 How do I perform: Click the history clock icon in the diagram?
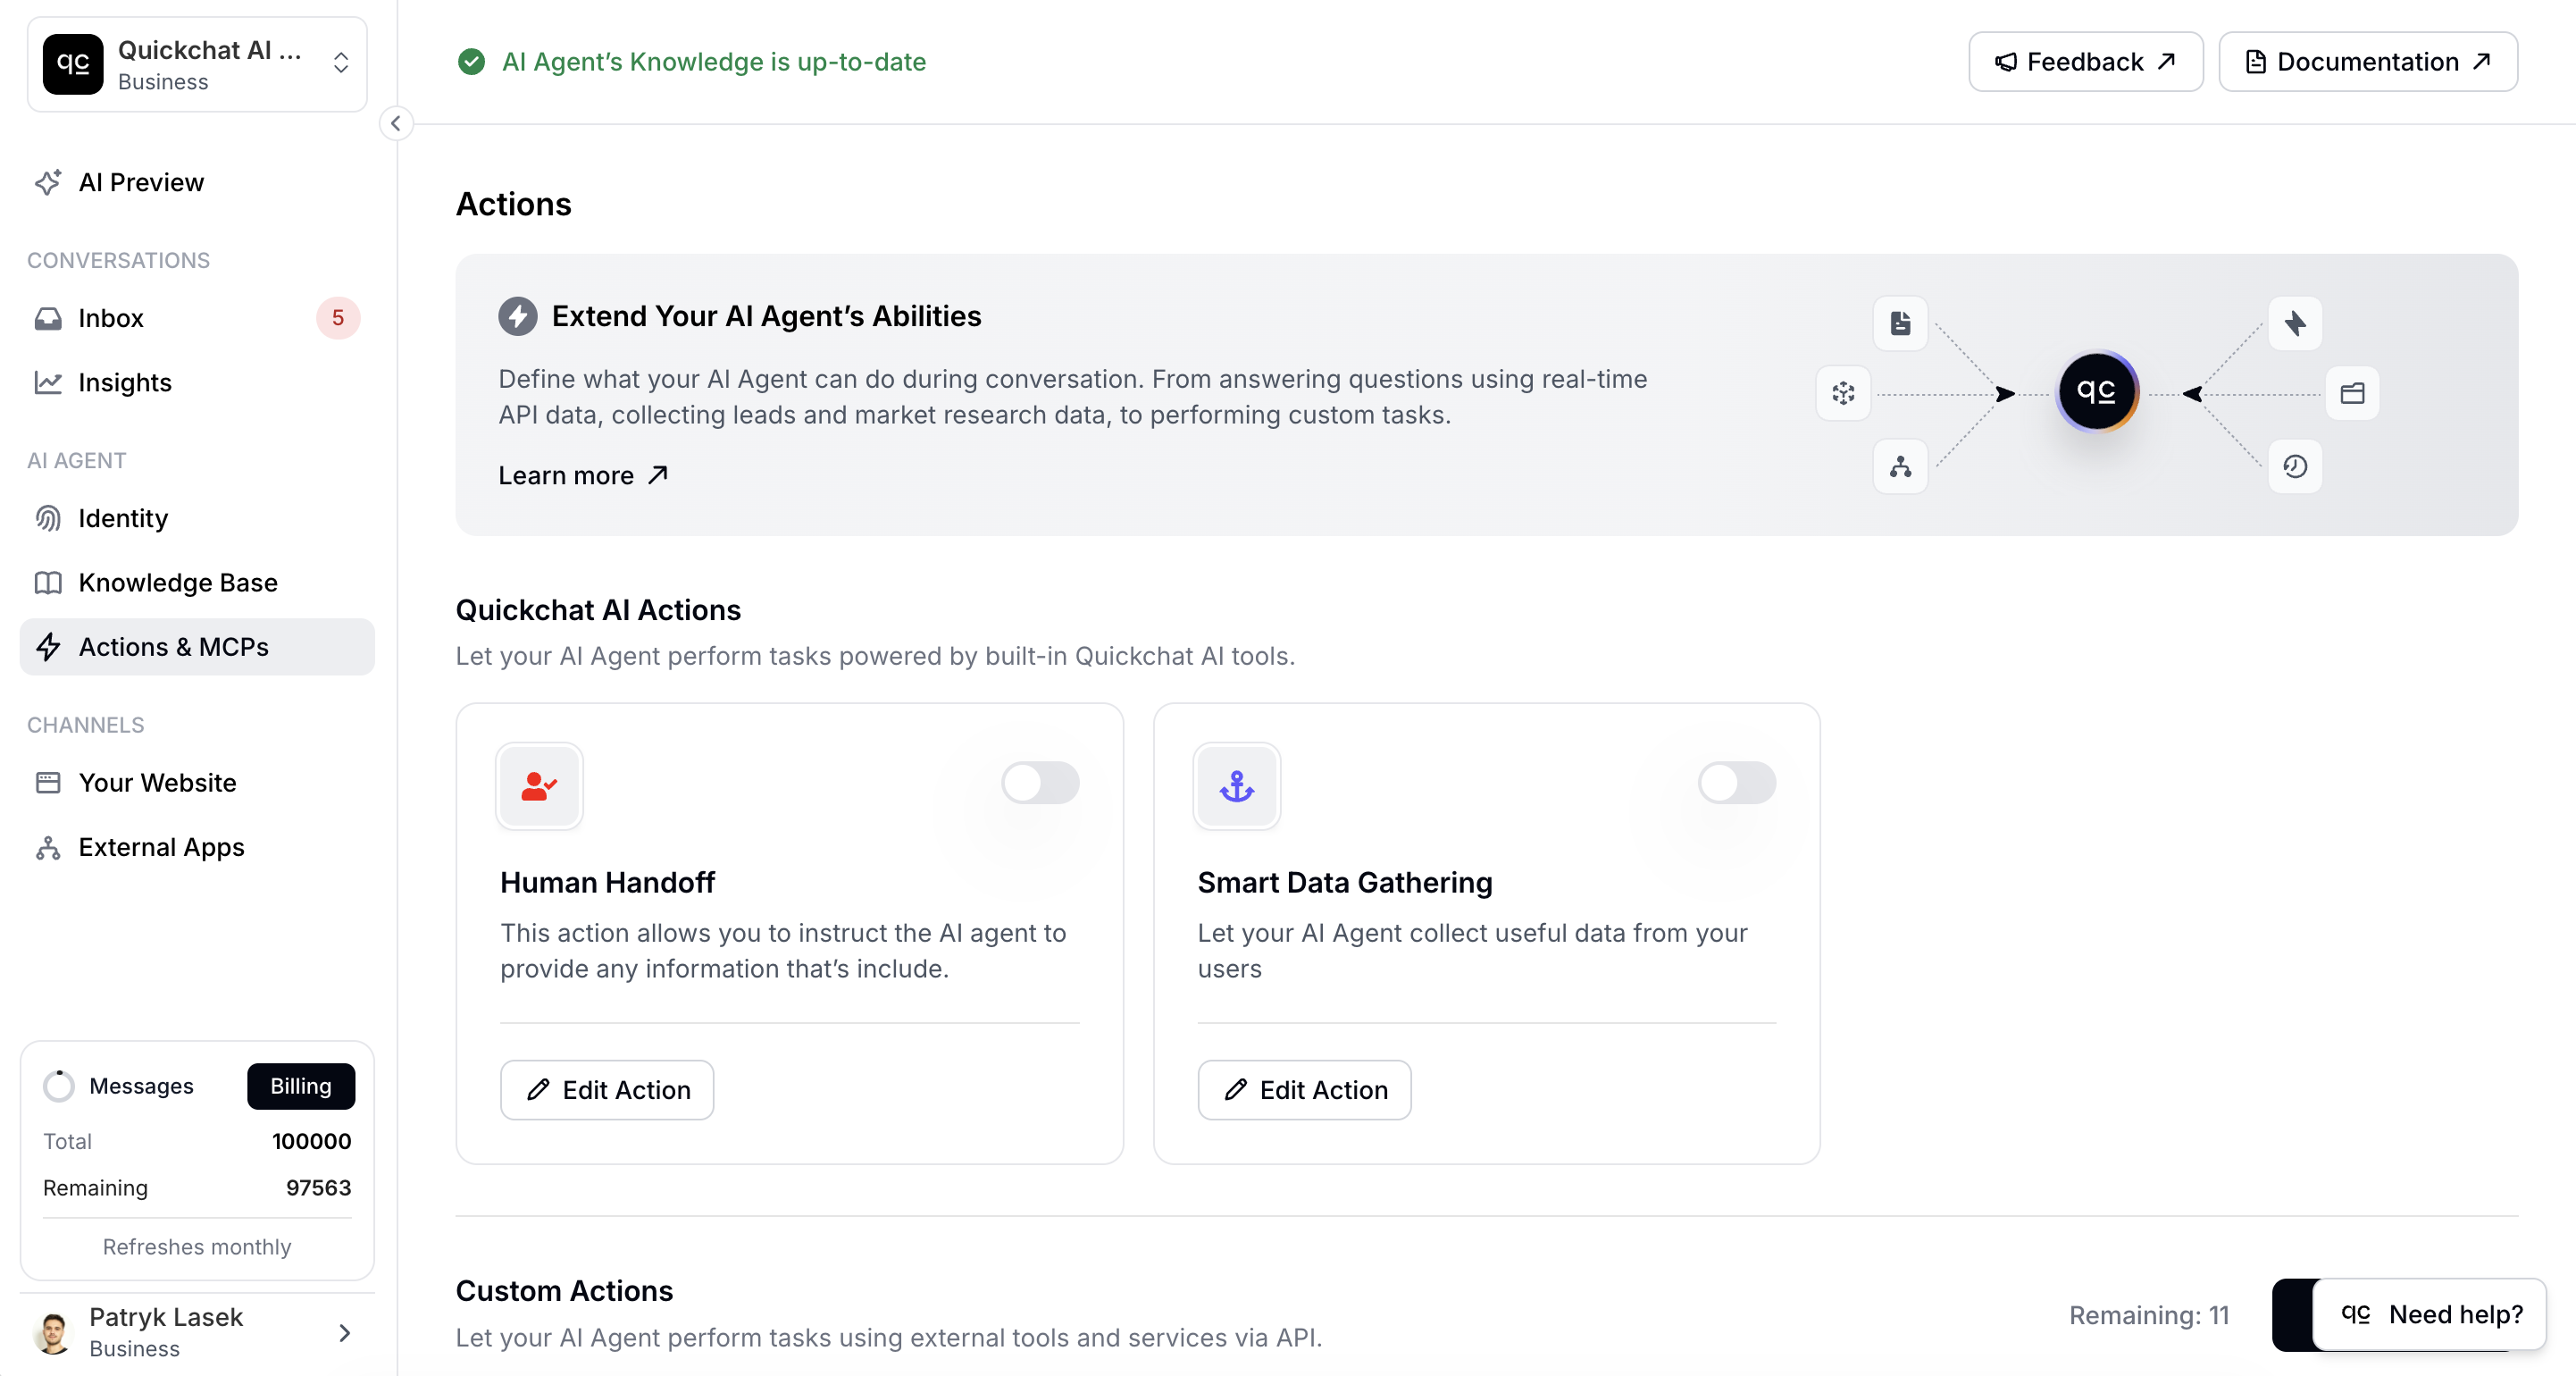[x=2294, y=466]
